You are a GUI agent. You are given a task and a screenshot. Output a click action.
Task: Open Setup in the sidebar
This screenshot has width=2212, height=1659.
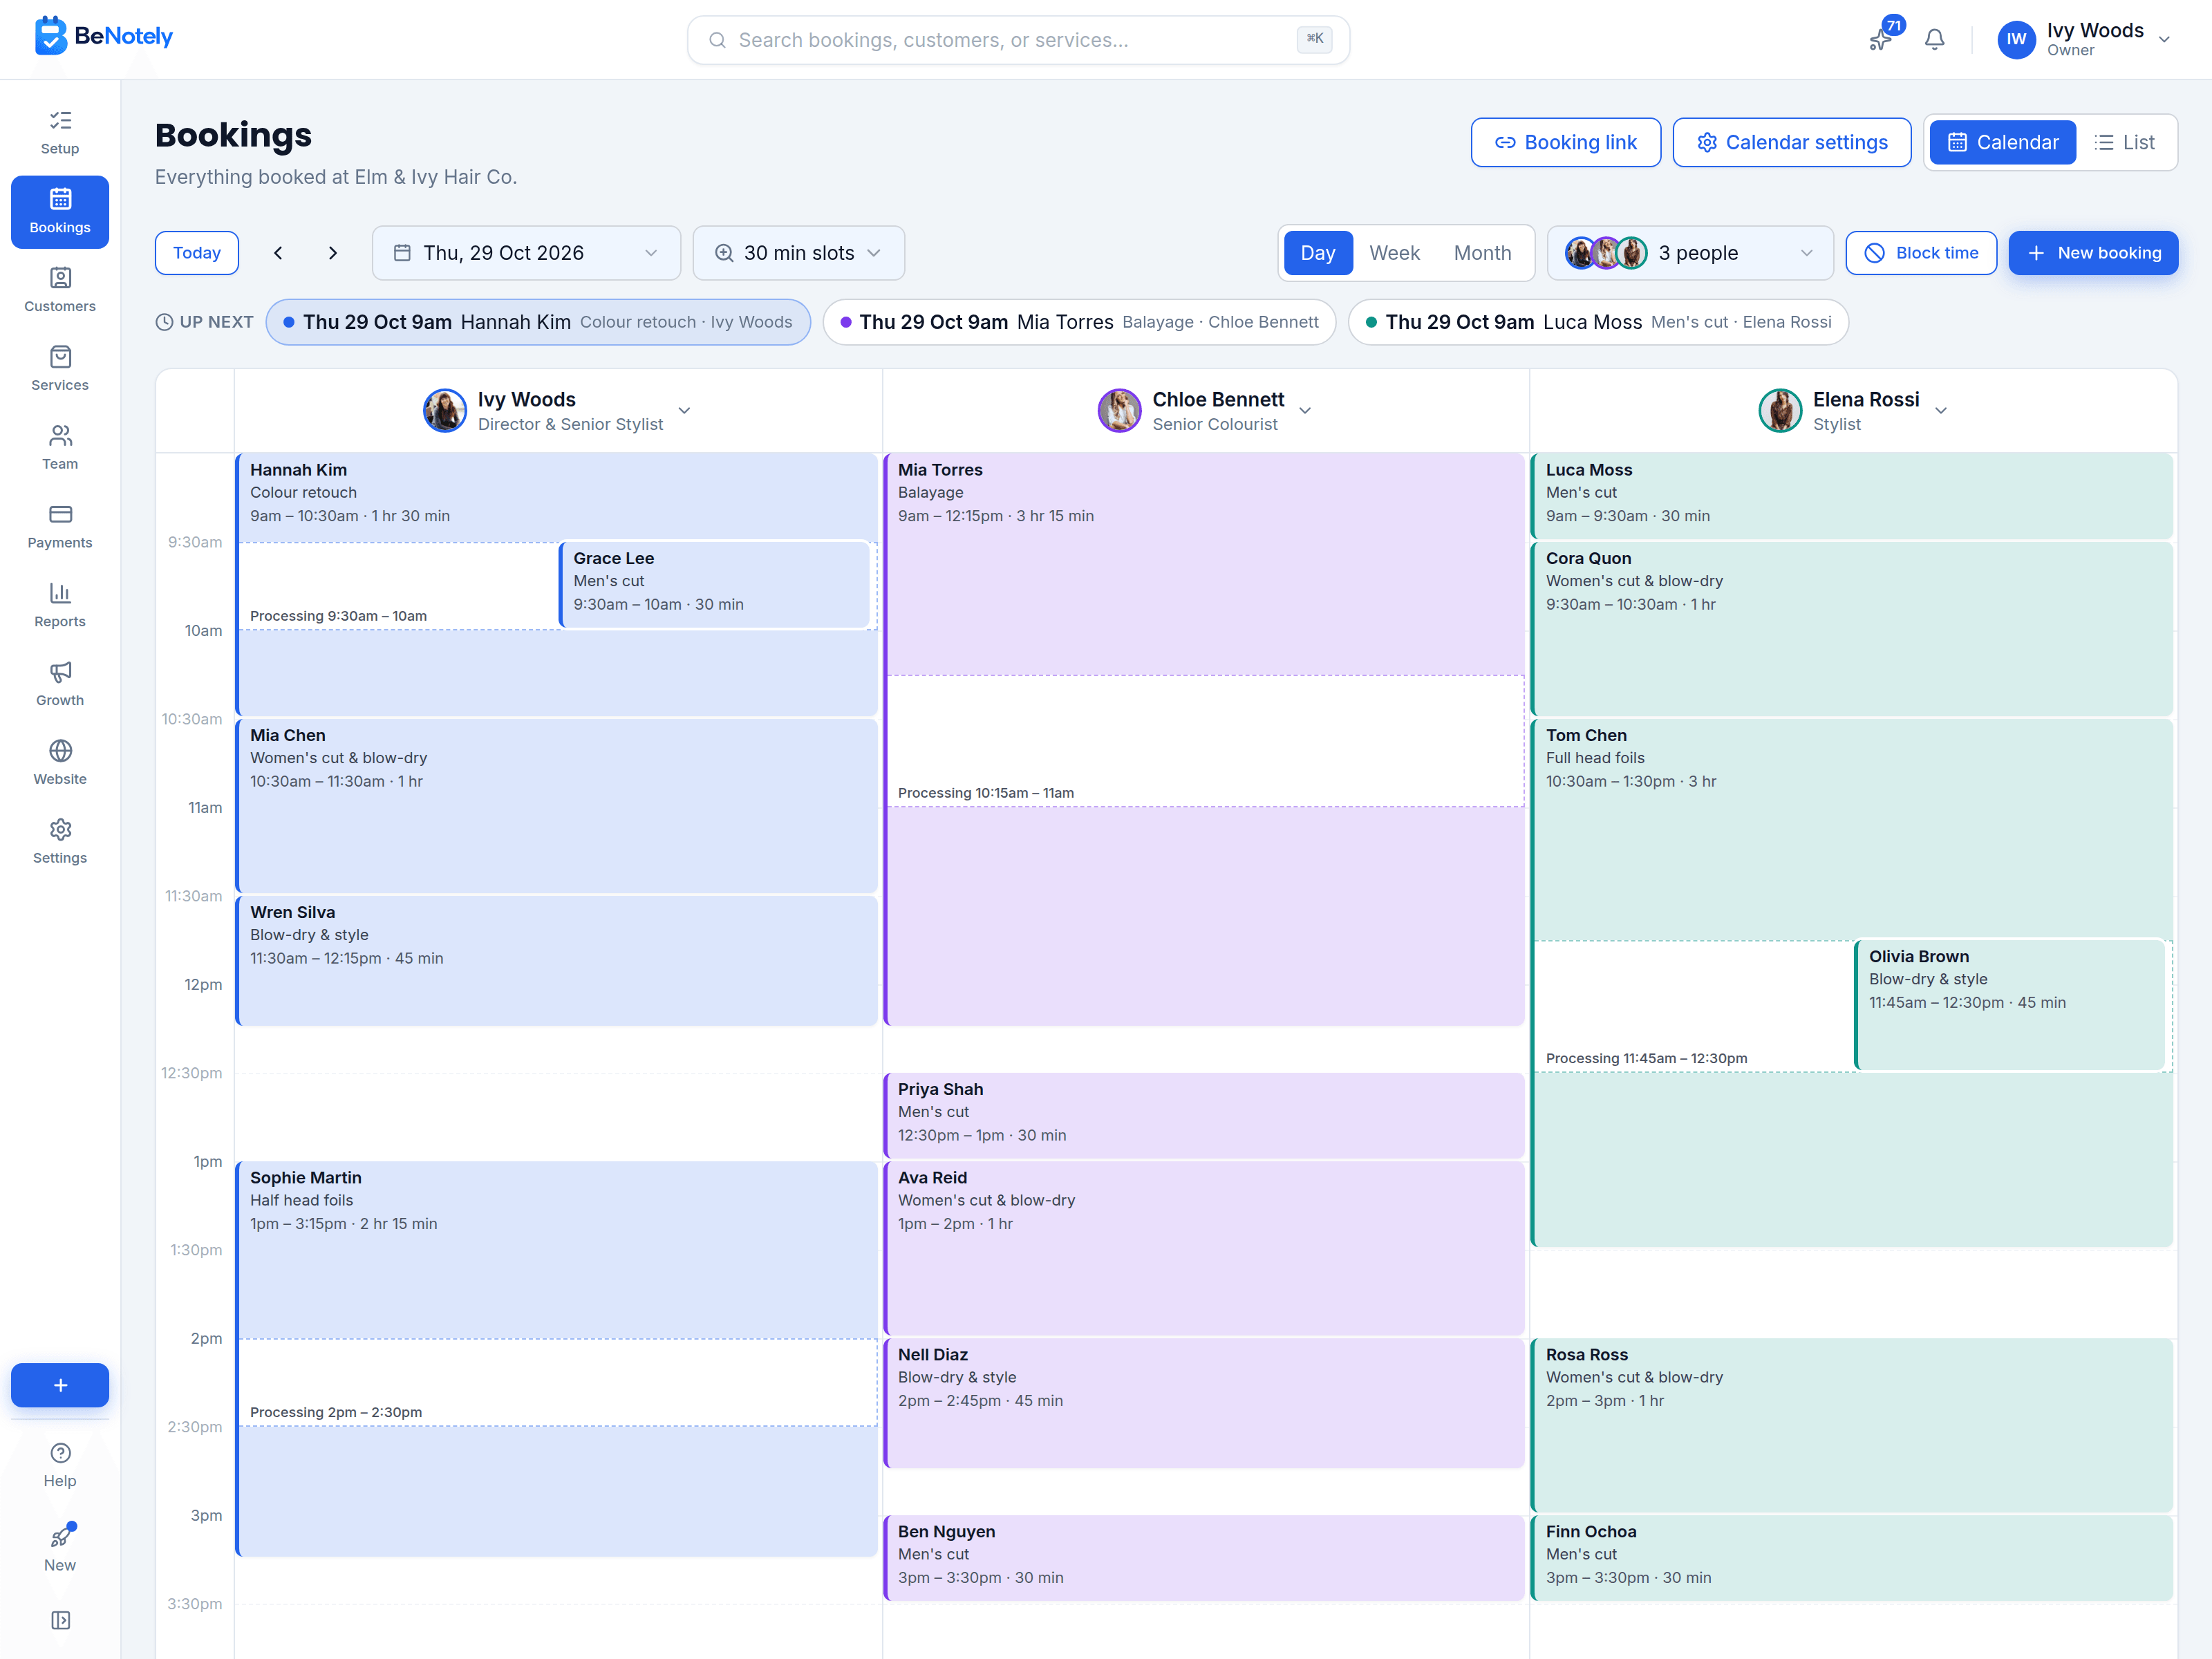60,133
